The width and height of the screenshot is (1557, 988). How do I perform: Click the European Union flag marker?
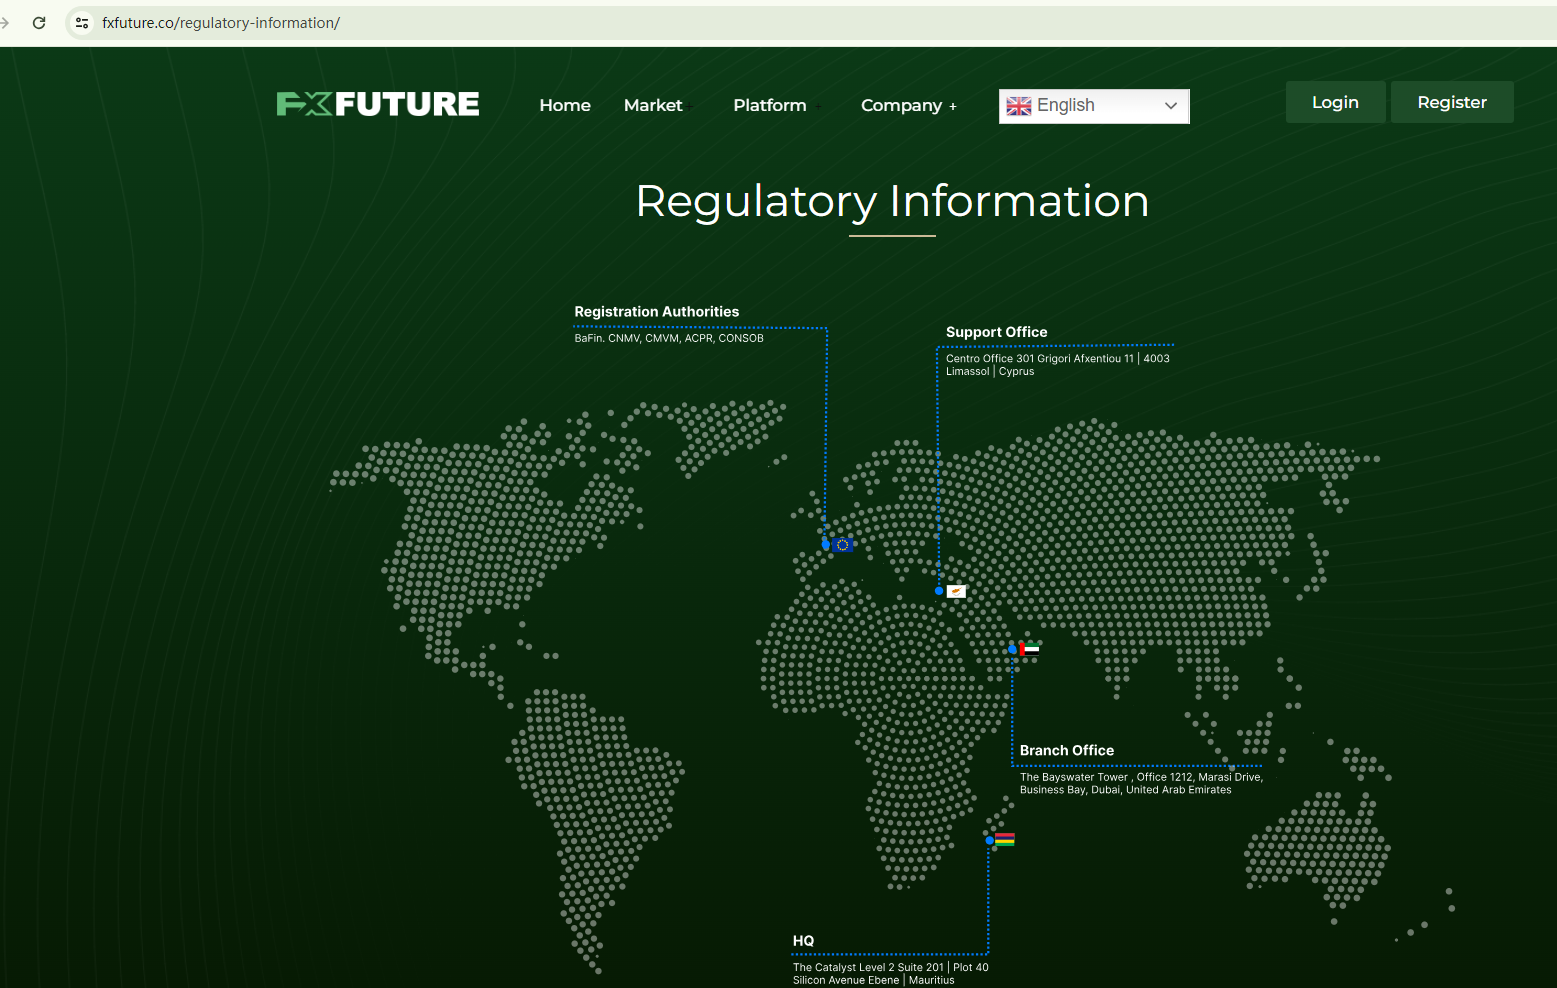coord(843,545)
